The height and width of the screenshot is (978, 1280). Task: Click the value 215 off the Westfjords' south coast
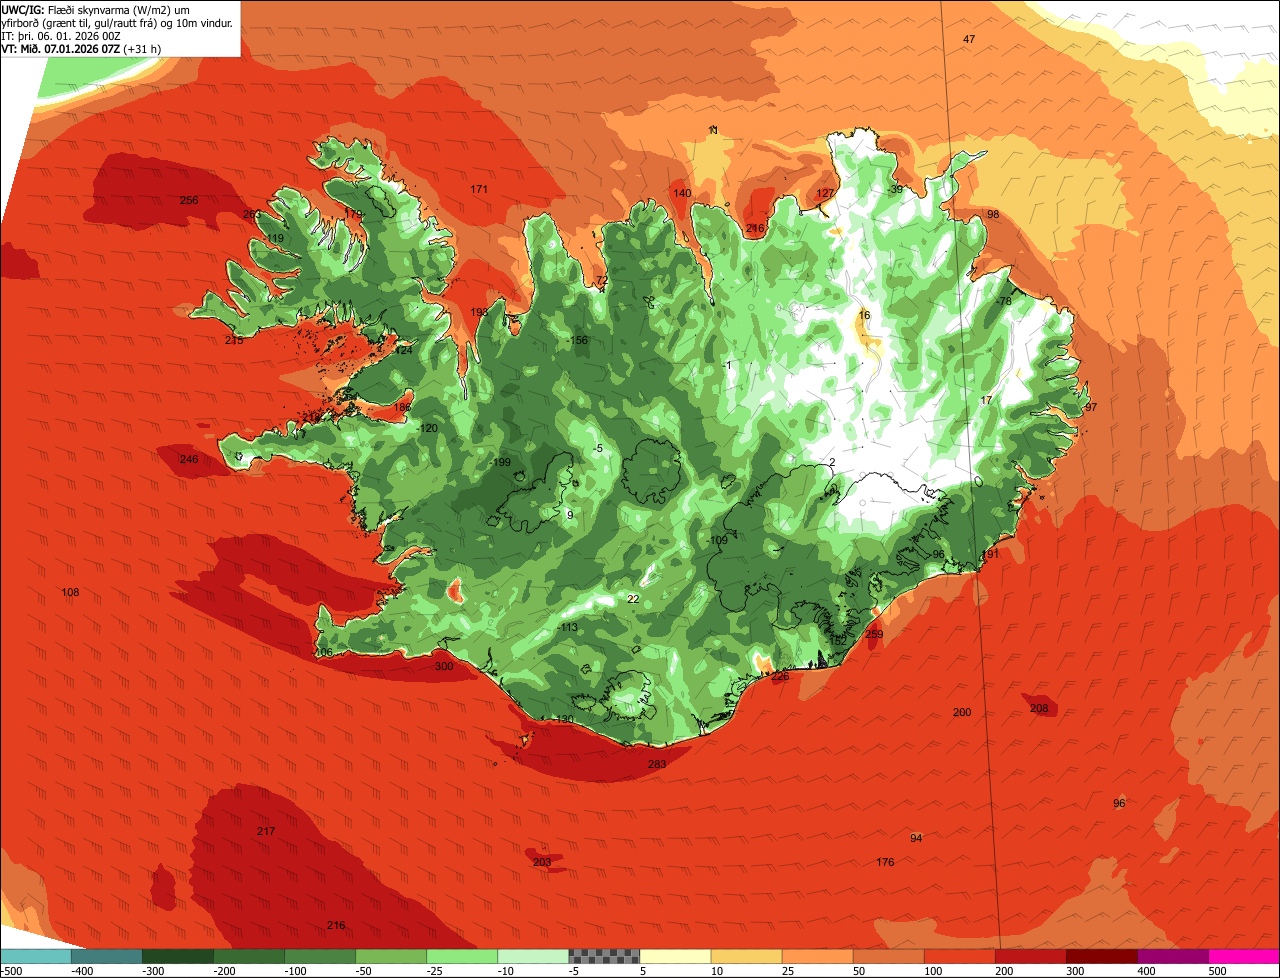point(234,341)
